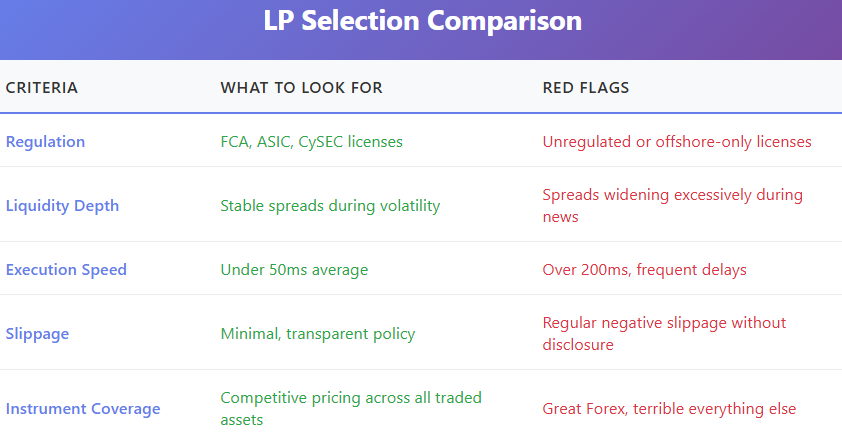This screenshot has width=842, height=437.
Task: Click Minimal, transparent policy text
Action: [x=316, y=334]
